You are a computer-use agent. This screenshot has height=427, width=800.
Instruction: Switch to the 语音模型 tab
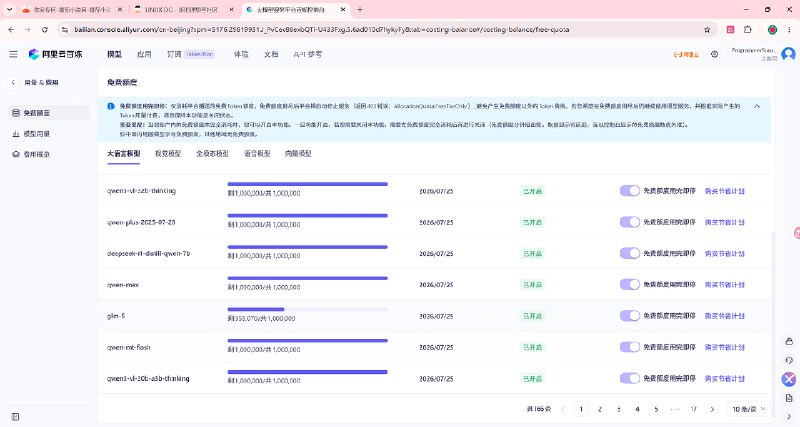[x=257, y=154]
